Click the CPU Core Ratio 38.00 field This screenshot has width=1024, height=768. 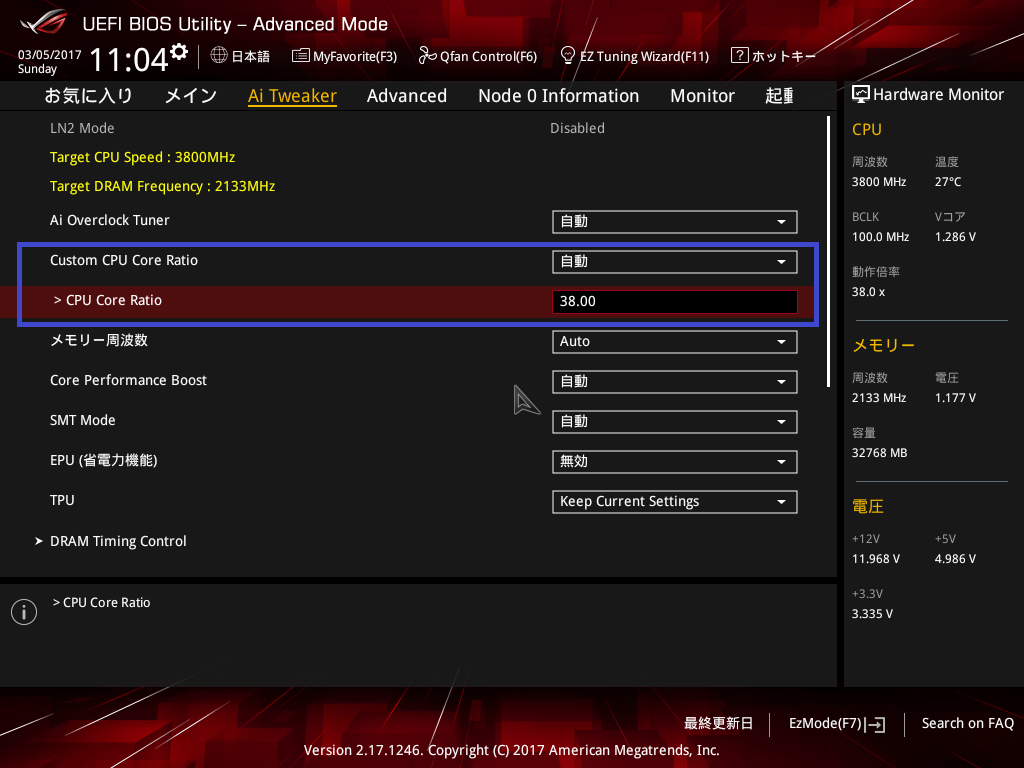point(675,302)
